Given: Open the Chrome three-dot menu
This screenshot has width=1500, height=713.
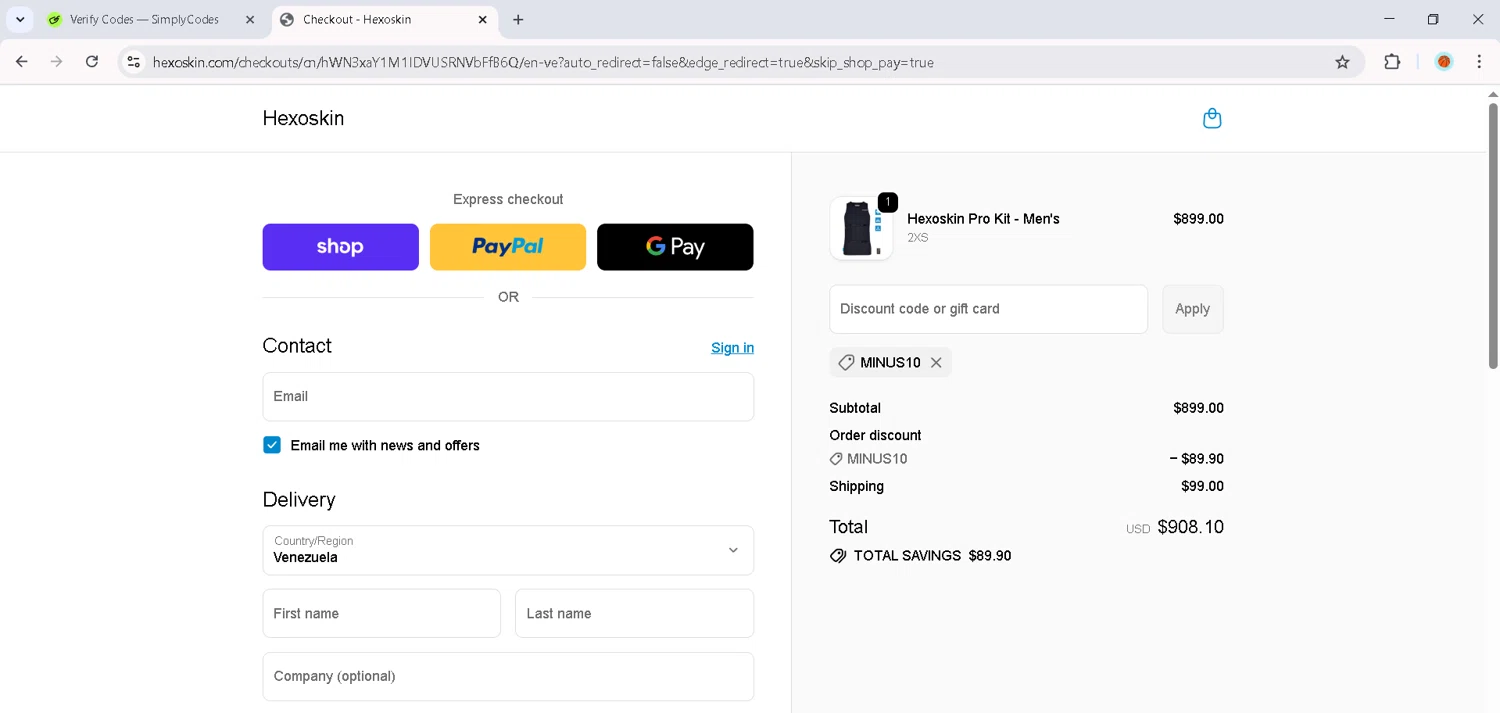Looking at the screenshot, I should tap(1479, 62).
